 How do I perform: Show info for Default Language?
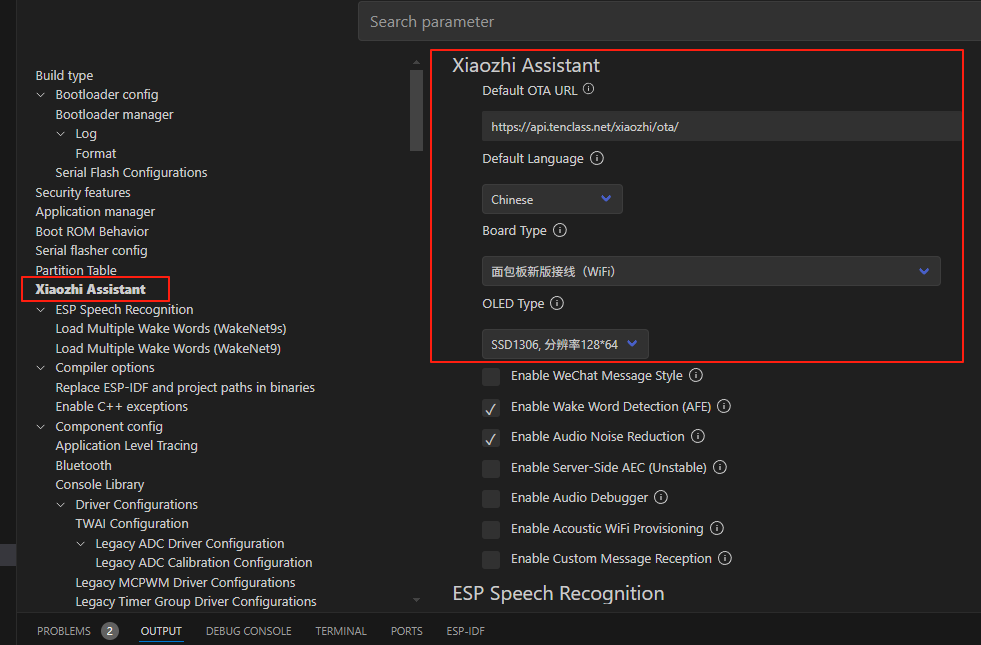(x=597, y=158)
